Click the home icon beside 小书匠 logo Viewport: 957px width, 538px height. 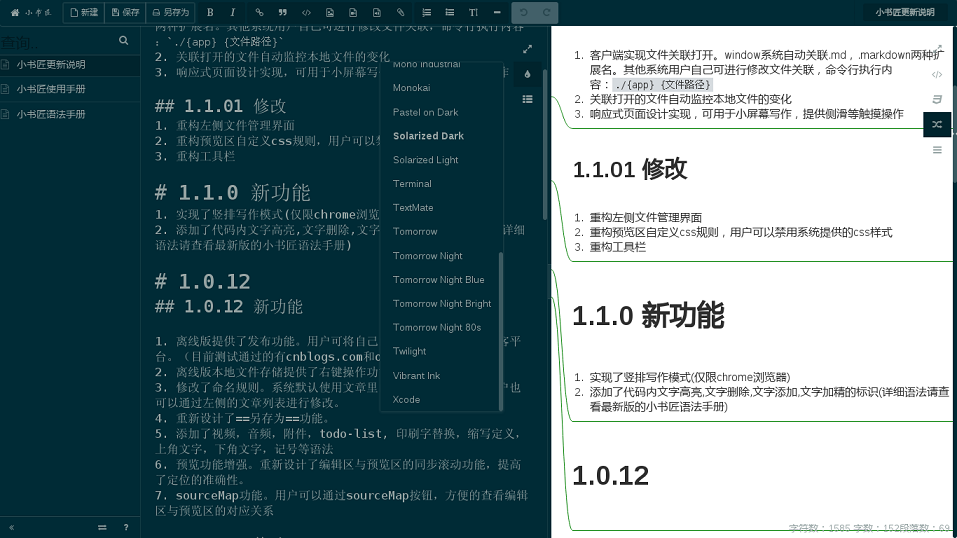point(15,12)
